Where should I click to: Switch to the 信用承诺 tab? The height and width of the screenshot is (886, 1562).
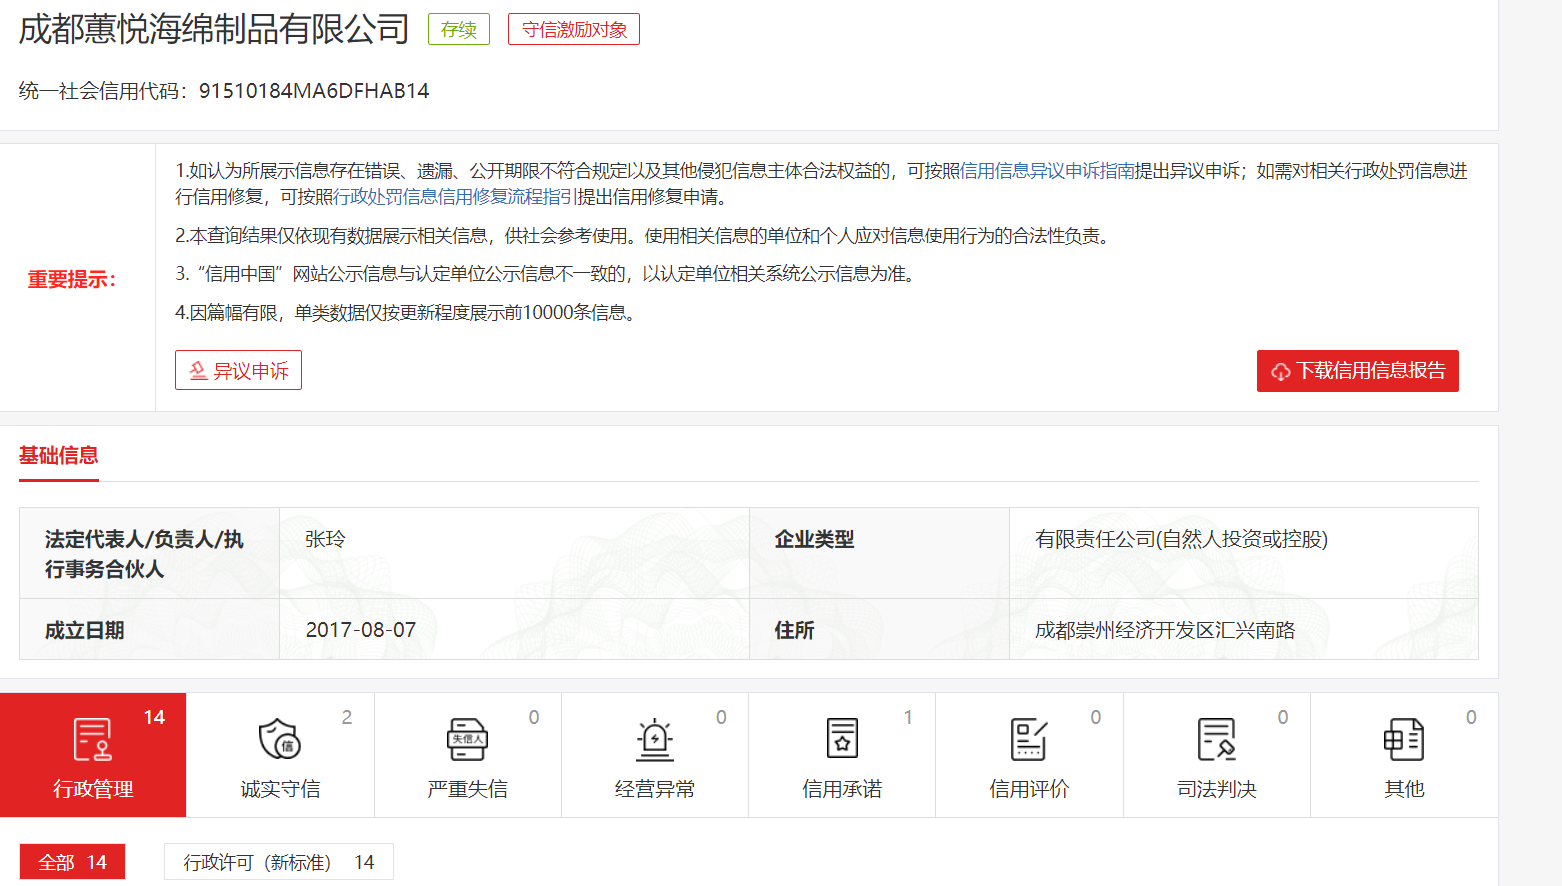click(x=842, y=755)
